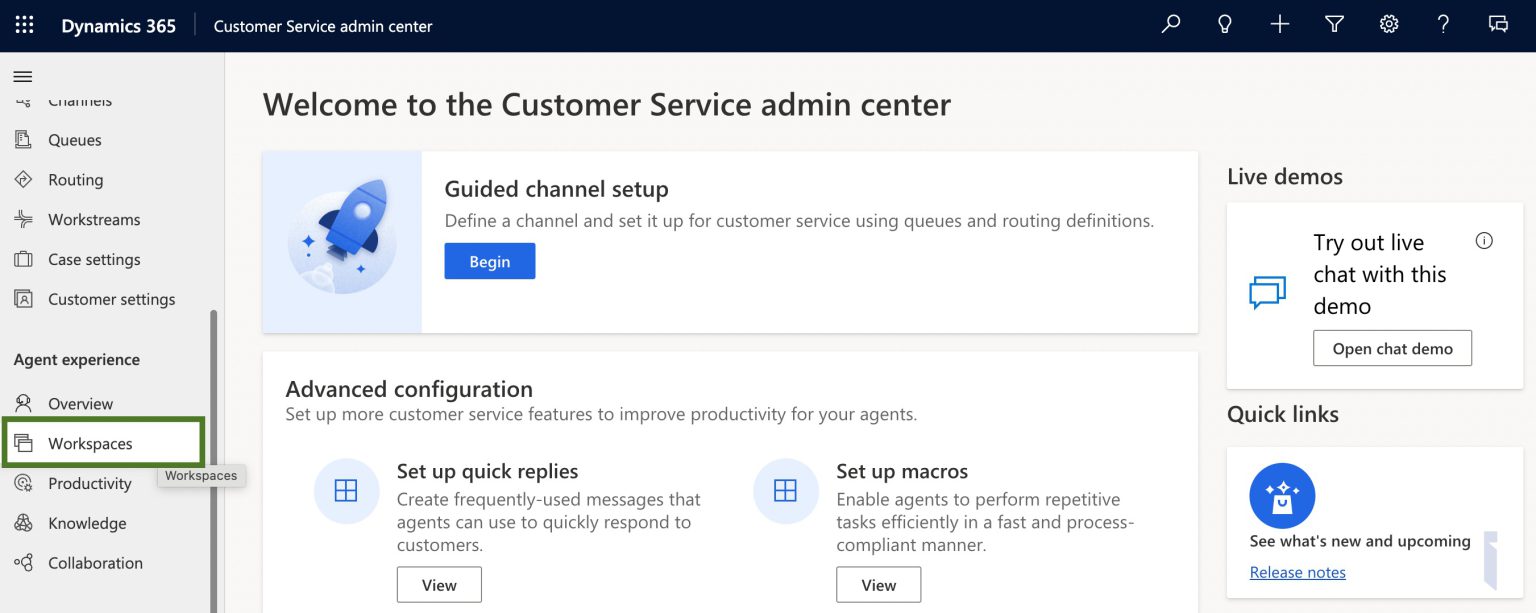Viewport: 1536px width, 613px height.
Task: Click the plus quick-create icon
Action: 1279,25
